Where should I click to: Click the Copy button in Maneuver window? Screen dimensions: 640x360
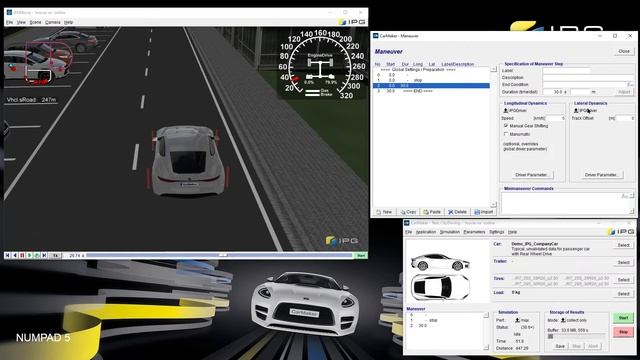tap(409, 212)
